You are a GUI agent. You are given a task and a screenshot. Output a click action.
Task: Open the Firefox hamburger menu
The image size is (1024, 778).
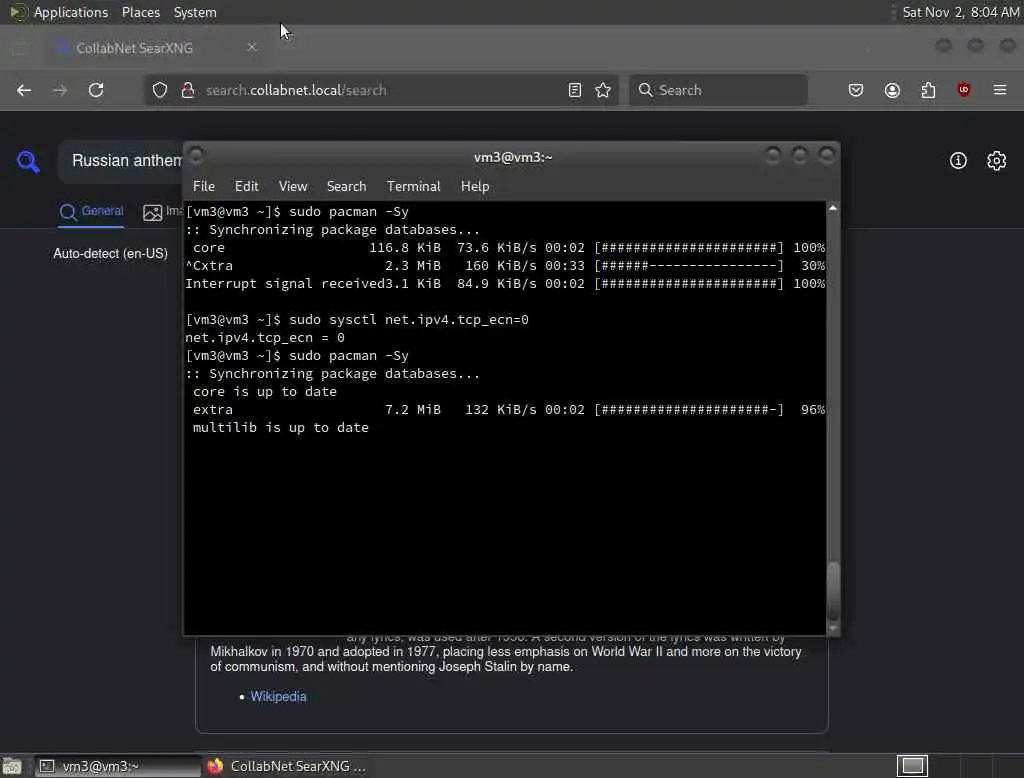coord(1000,89)
